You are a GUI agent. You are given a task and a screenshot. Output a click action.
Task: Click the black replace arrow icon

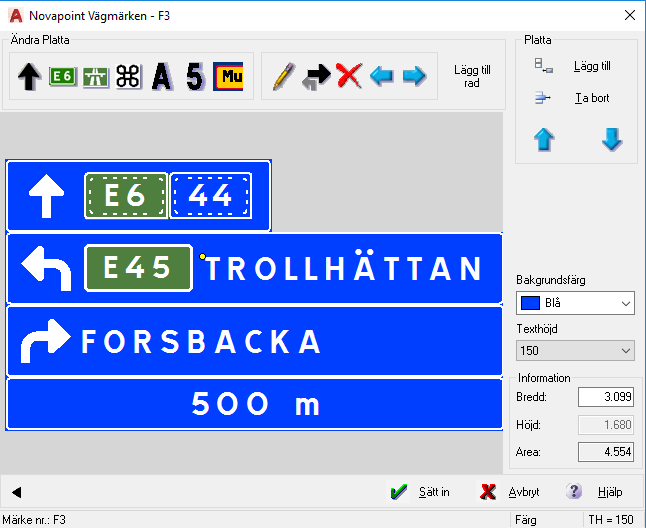pyautogui.click(x=316, y=76)
